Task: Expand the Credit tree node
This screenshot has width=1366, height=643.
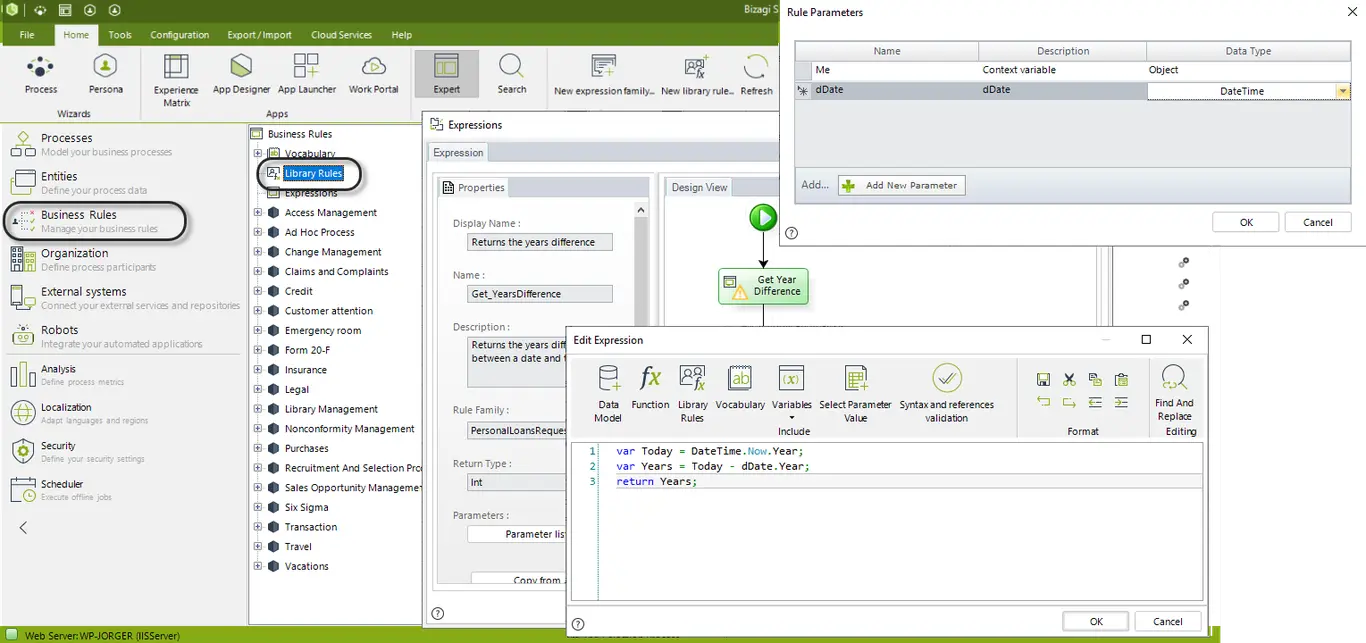Action: tap(258, 292)
